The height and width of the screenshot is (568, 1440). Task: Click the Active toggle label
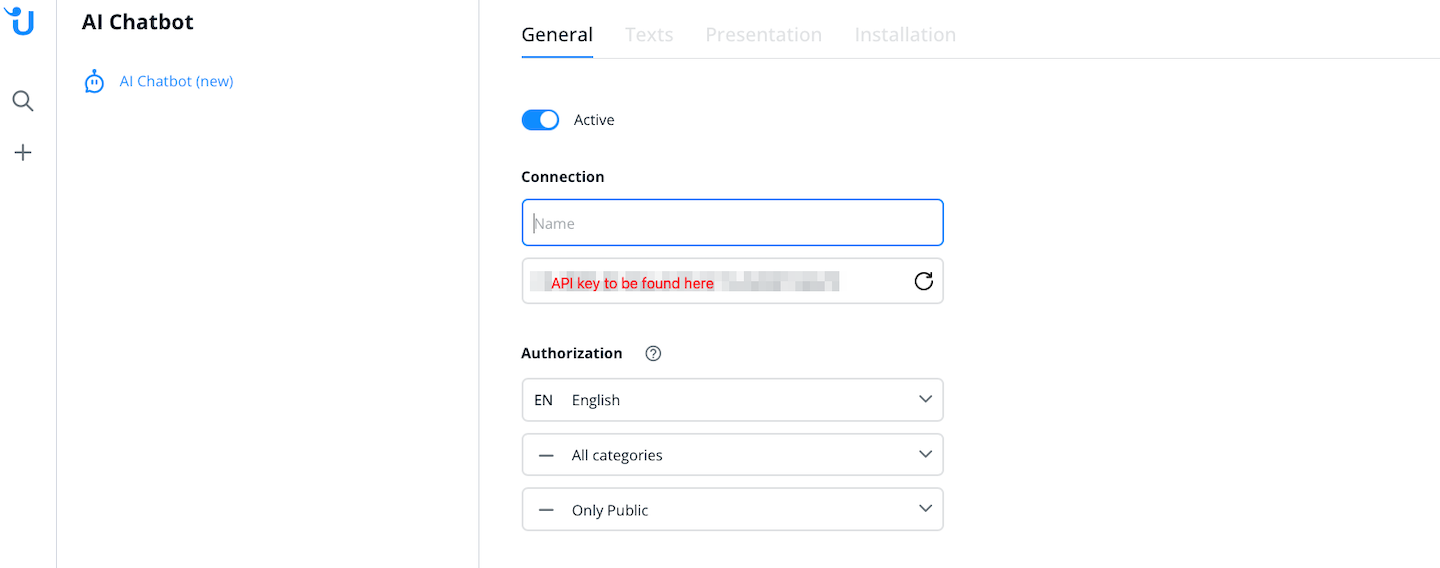coord(594,120)
